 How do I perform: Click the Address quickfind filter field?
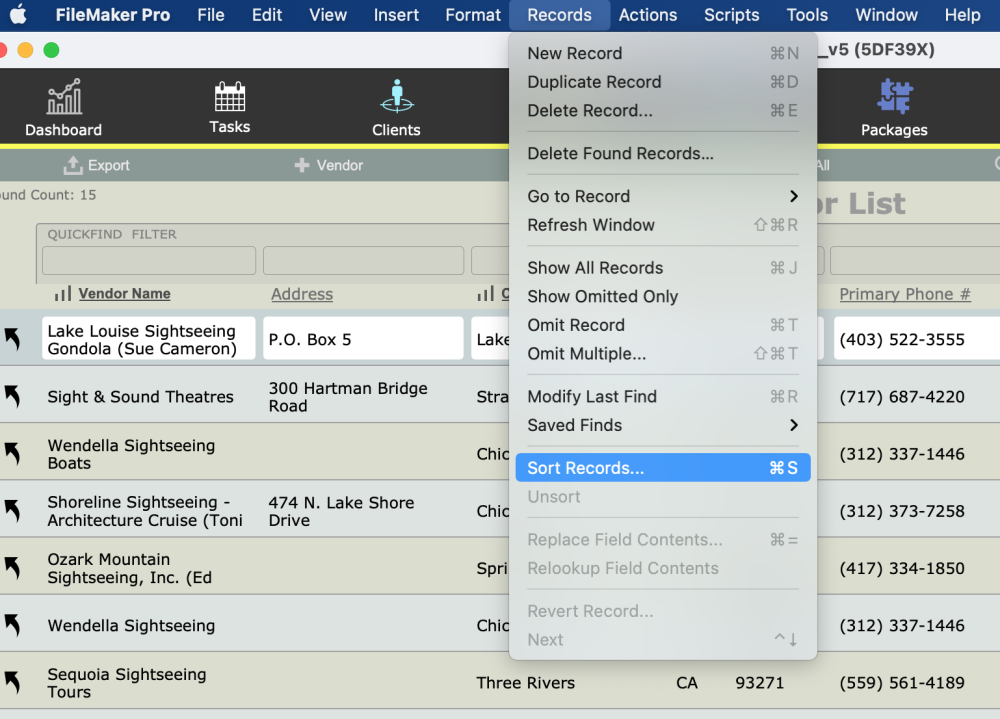[363, 260]
